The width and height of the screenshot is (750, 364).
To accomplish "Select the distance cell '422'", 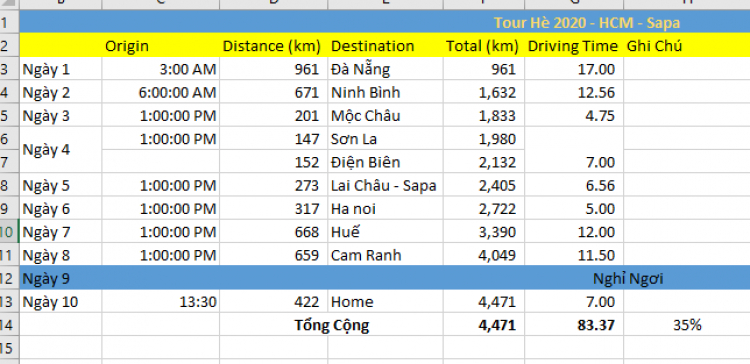I will click(x=274, y=302).
